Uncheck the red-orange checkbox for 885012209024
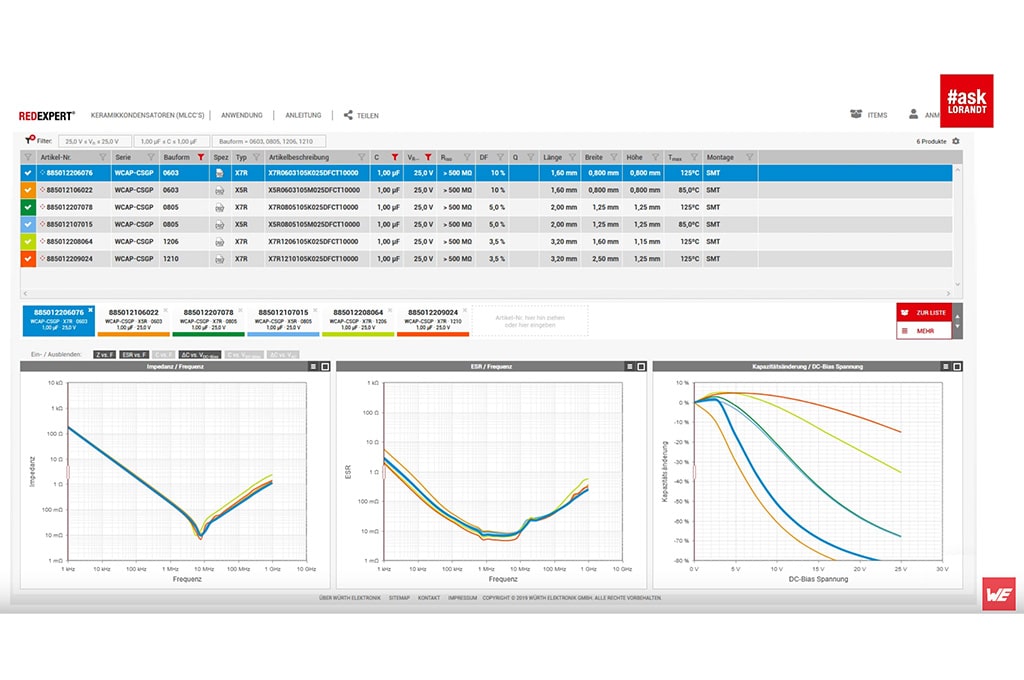The image size is (1024, 680). [x=27, y=259]
